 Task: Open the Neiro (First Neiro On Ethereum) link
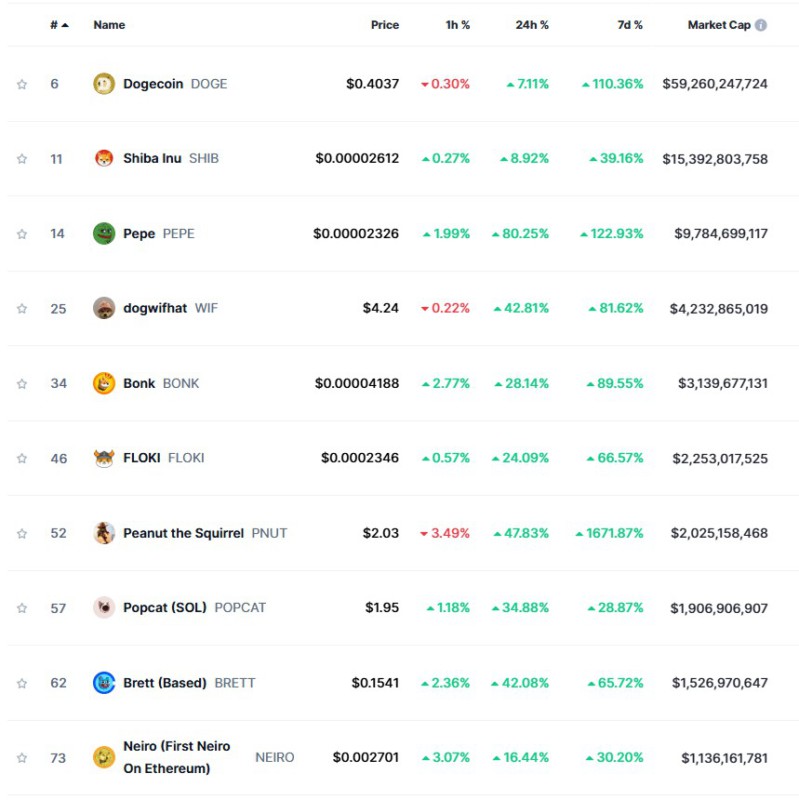pos(176,757)
